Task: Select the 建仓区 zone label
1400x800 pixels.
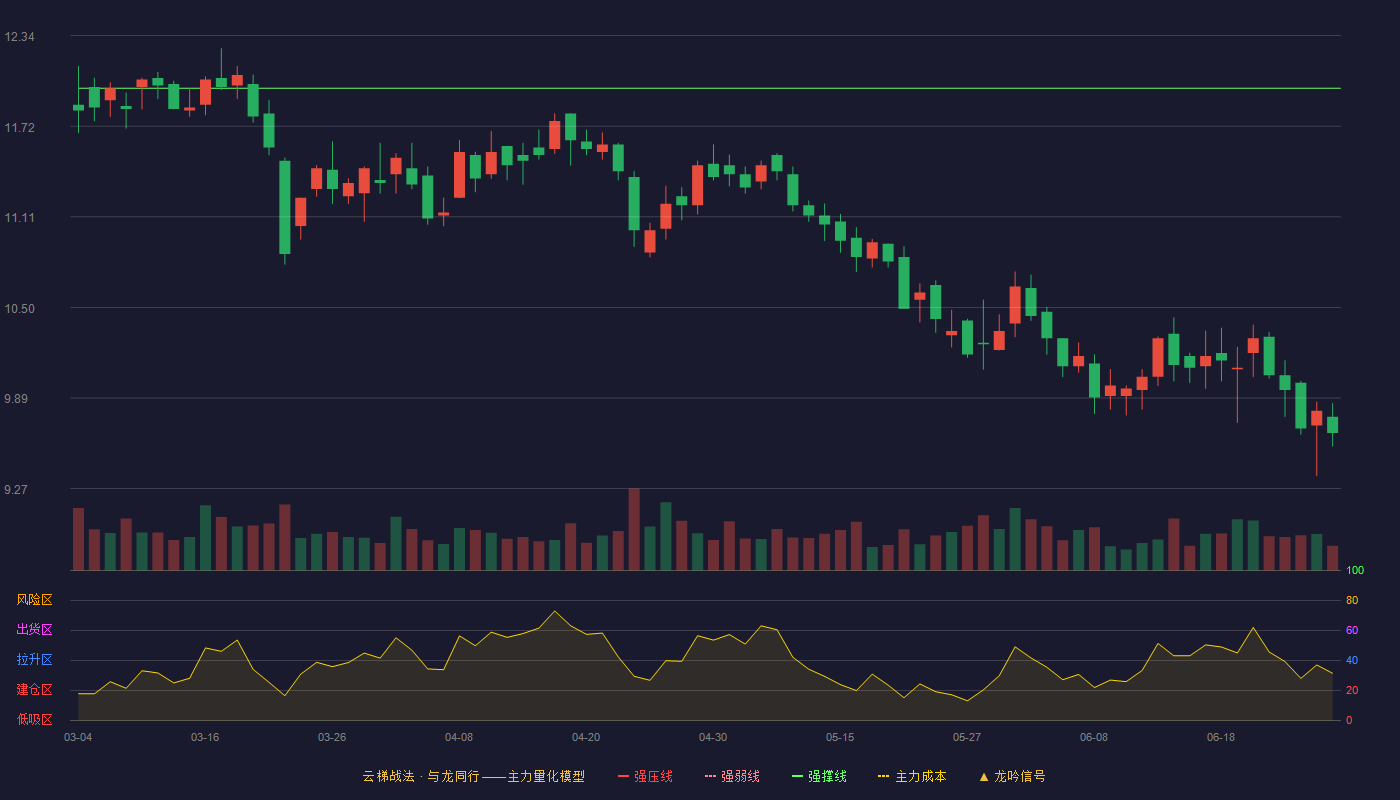Action: (34, 690)
